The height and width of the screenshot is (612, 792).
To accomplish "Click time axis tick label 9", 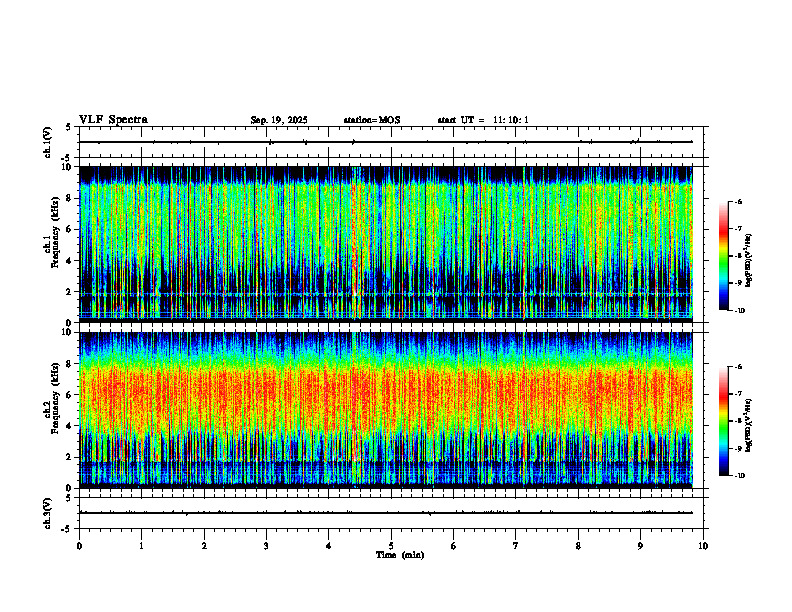I will pos(640,546).
